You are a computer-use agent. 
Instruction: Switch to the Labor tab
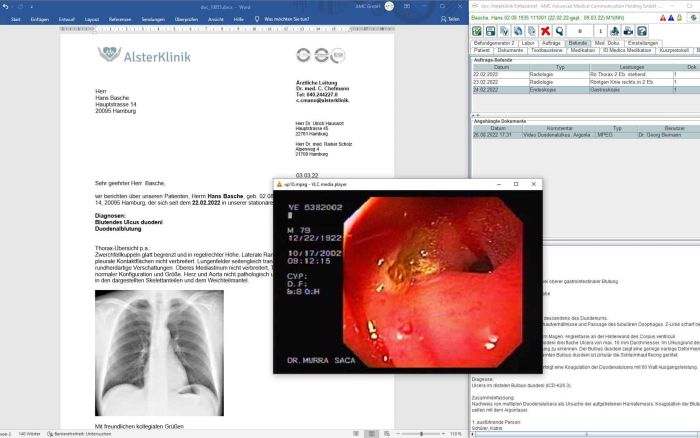pos(528,43)
